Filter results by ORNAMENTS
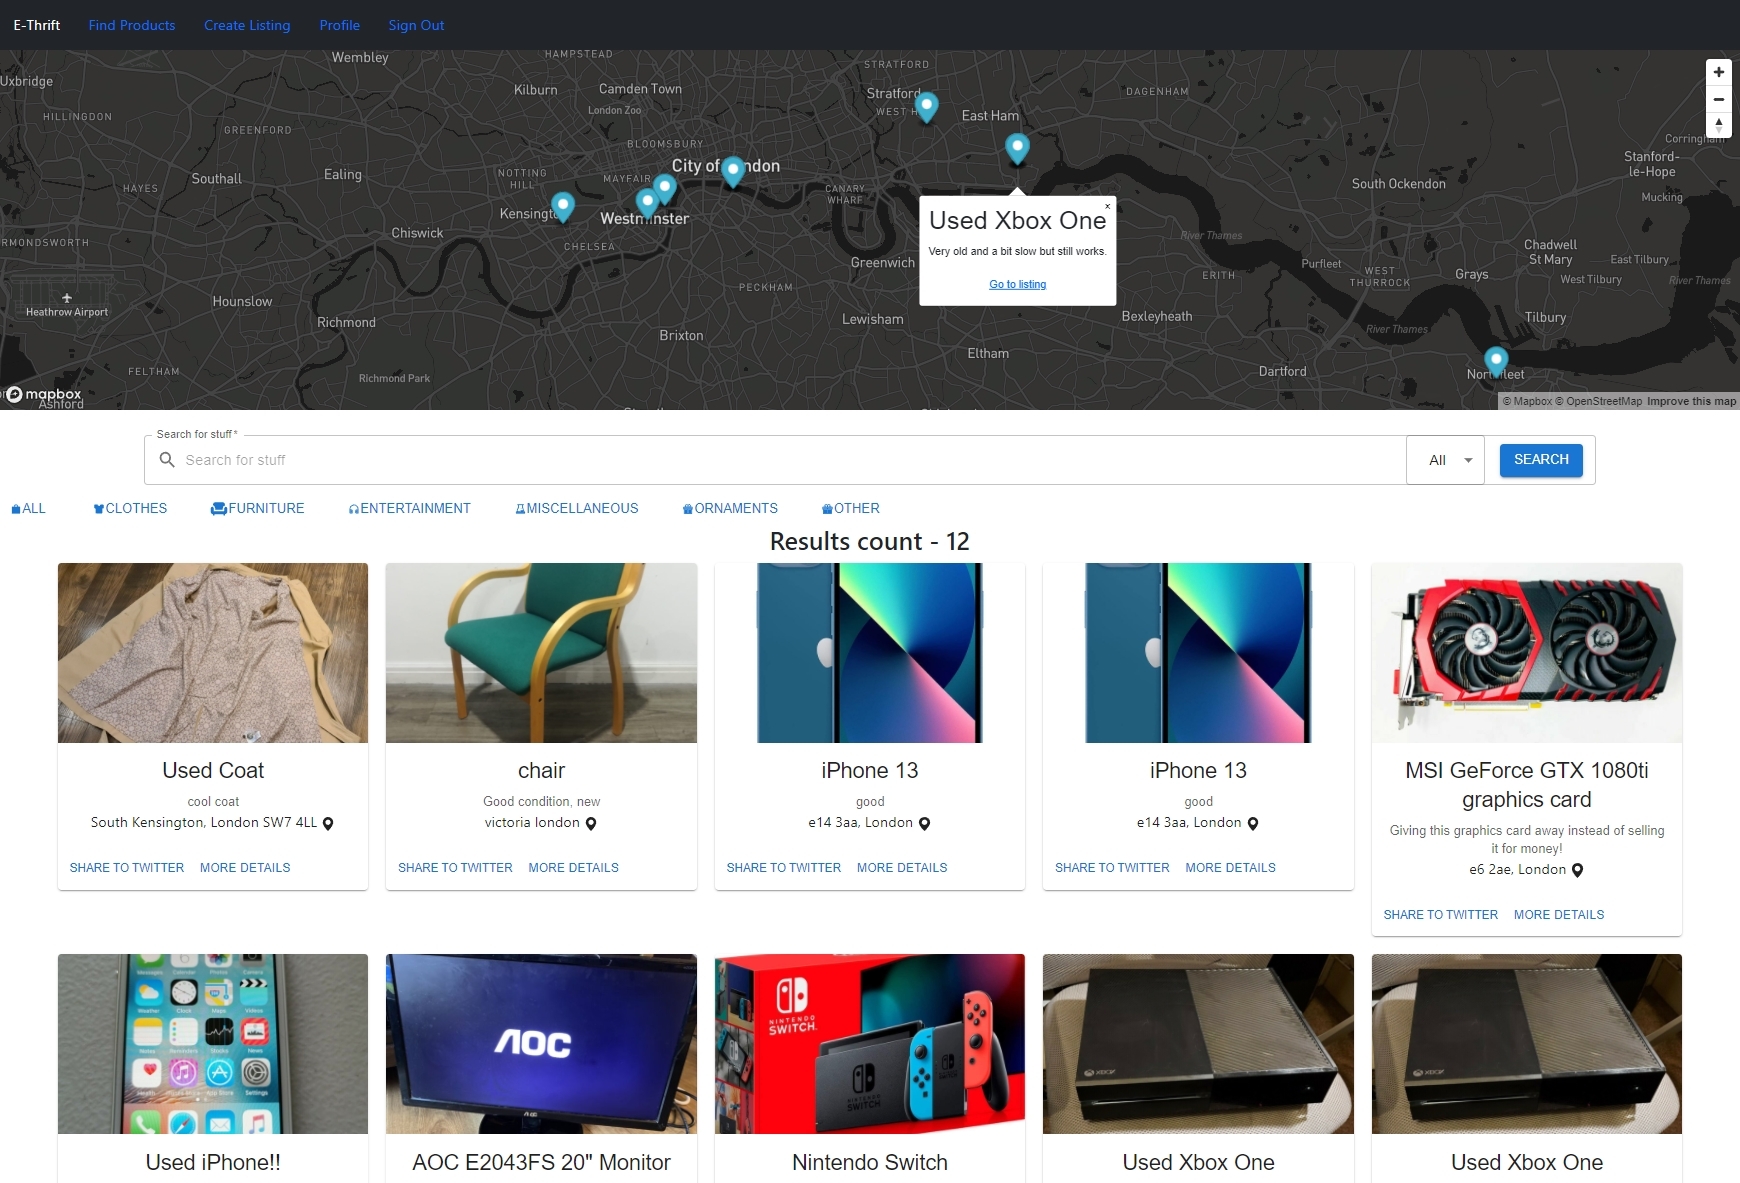 click(730, 508)
